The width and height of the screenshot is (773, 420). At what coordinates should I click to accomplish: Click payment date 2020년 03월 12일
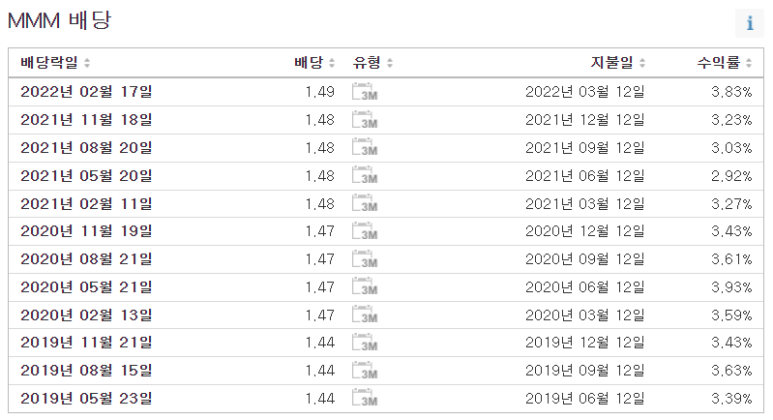(585, 315)
